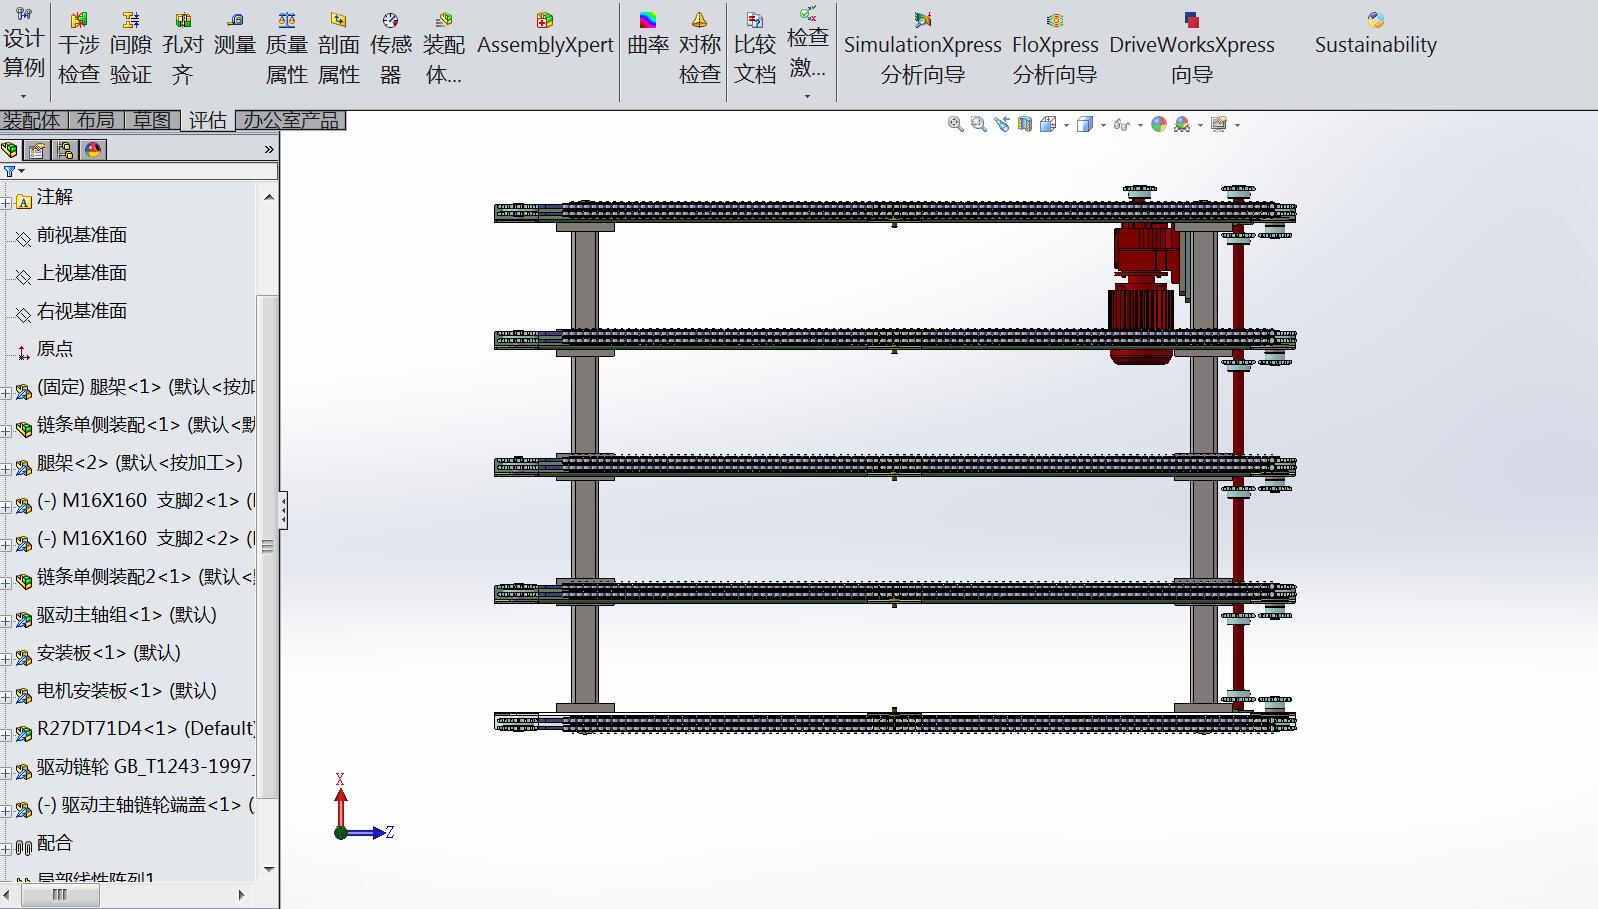Open FeatureManager design tree tab
The width and height of the screenshot is (1598, 909).
coord(11,150)
